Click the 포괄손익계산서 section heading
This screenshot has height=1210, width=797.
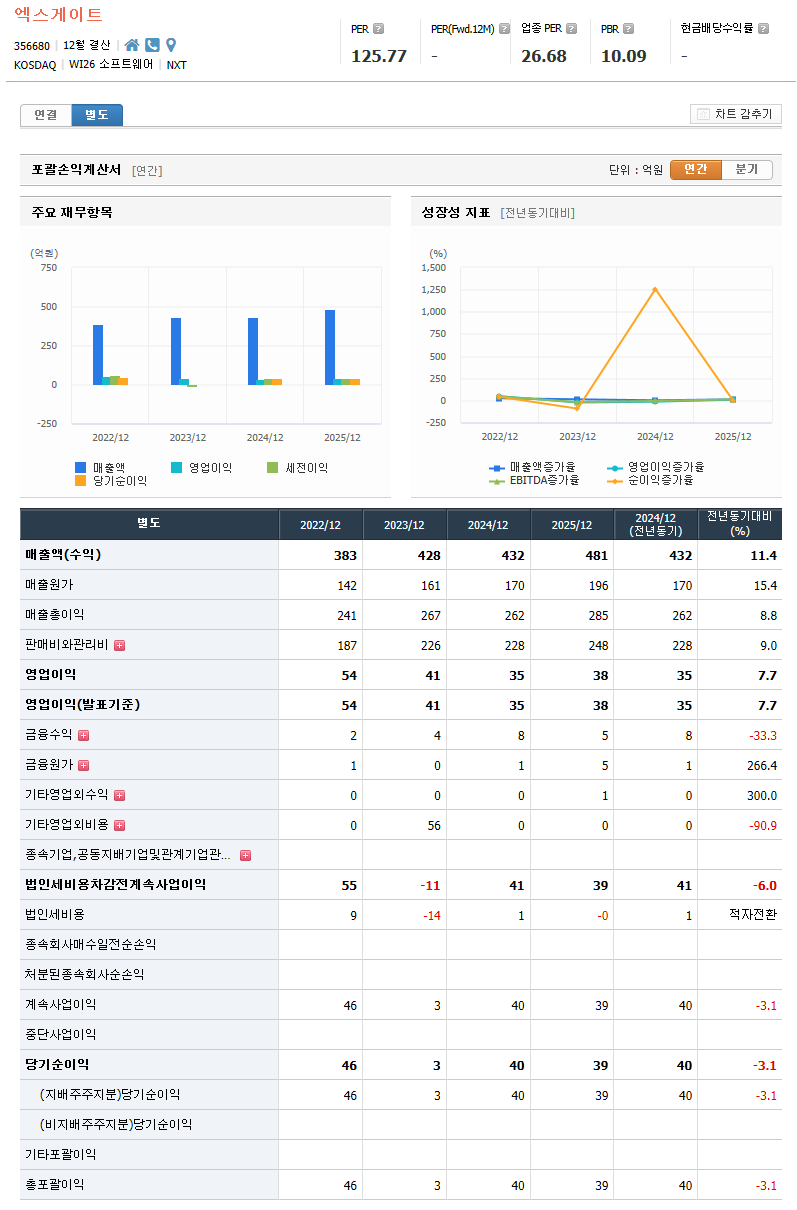76,170
